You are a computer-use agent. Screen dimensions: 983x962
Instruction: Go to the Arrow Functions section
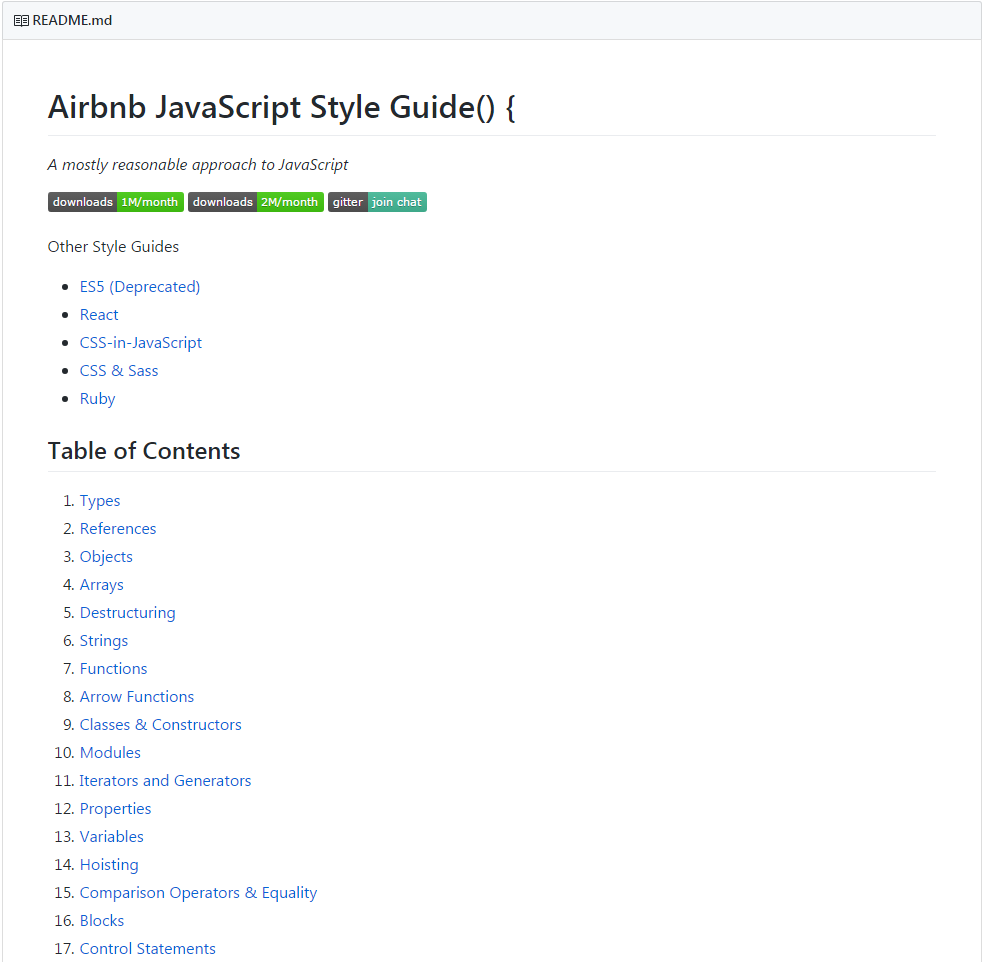click(x=137, y=697)
